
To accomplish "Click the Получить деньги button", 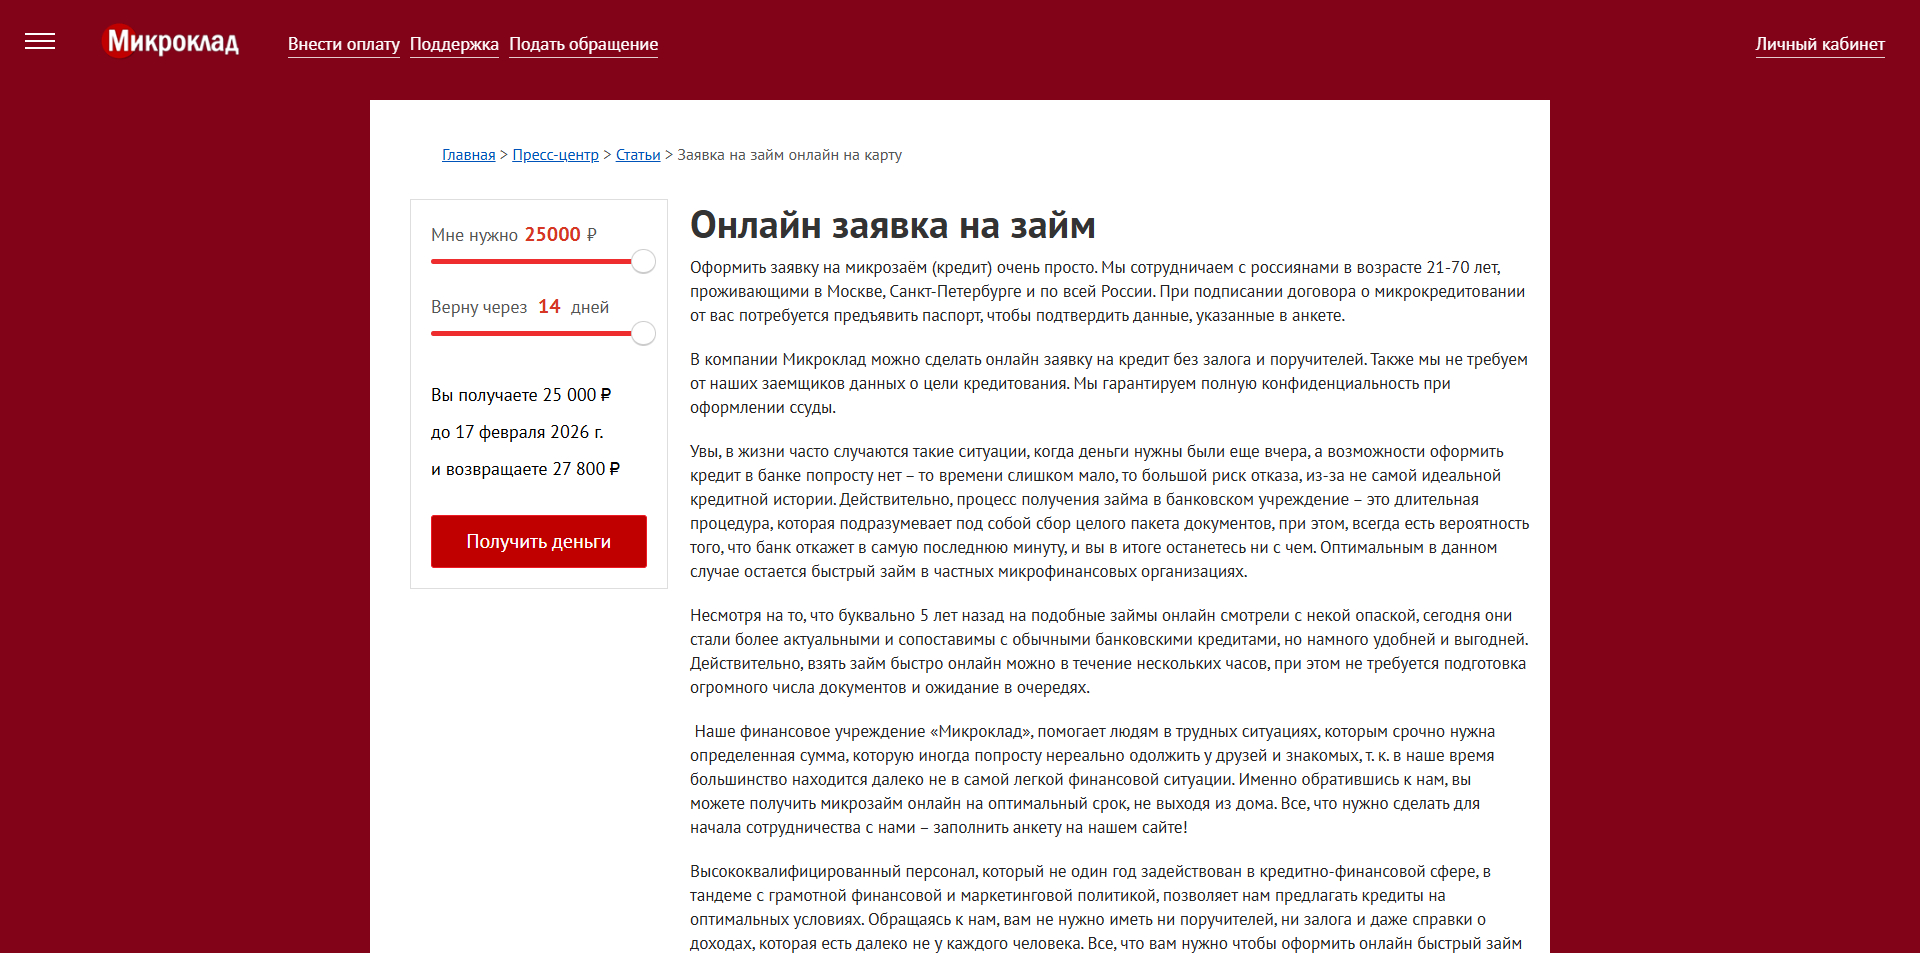I will (538, 541).
